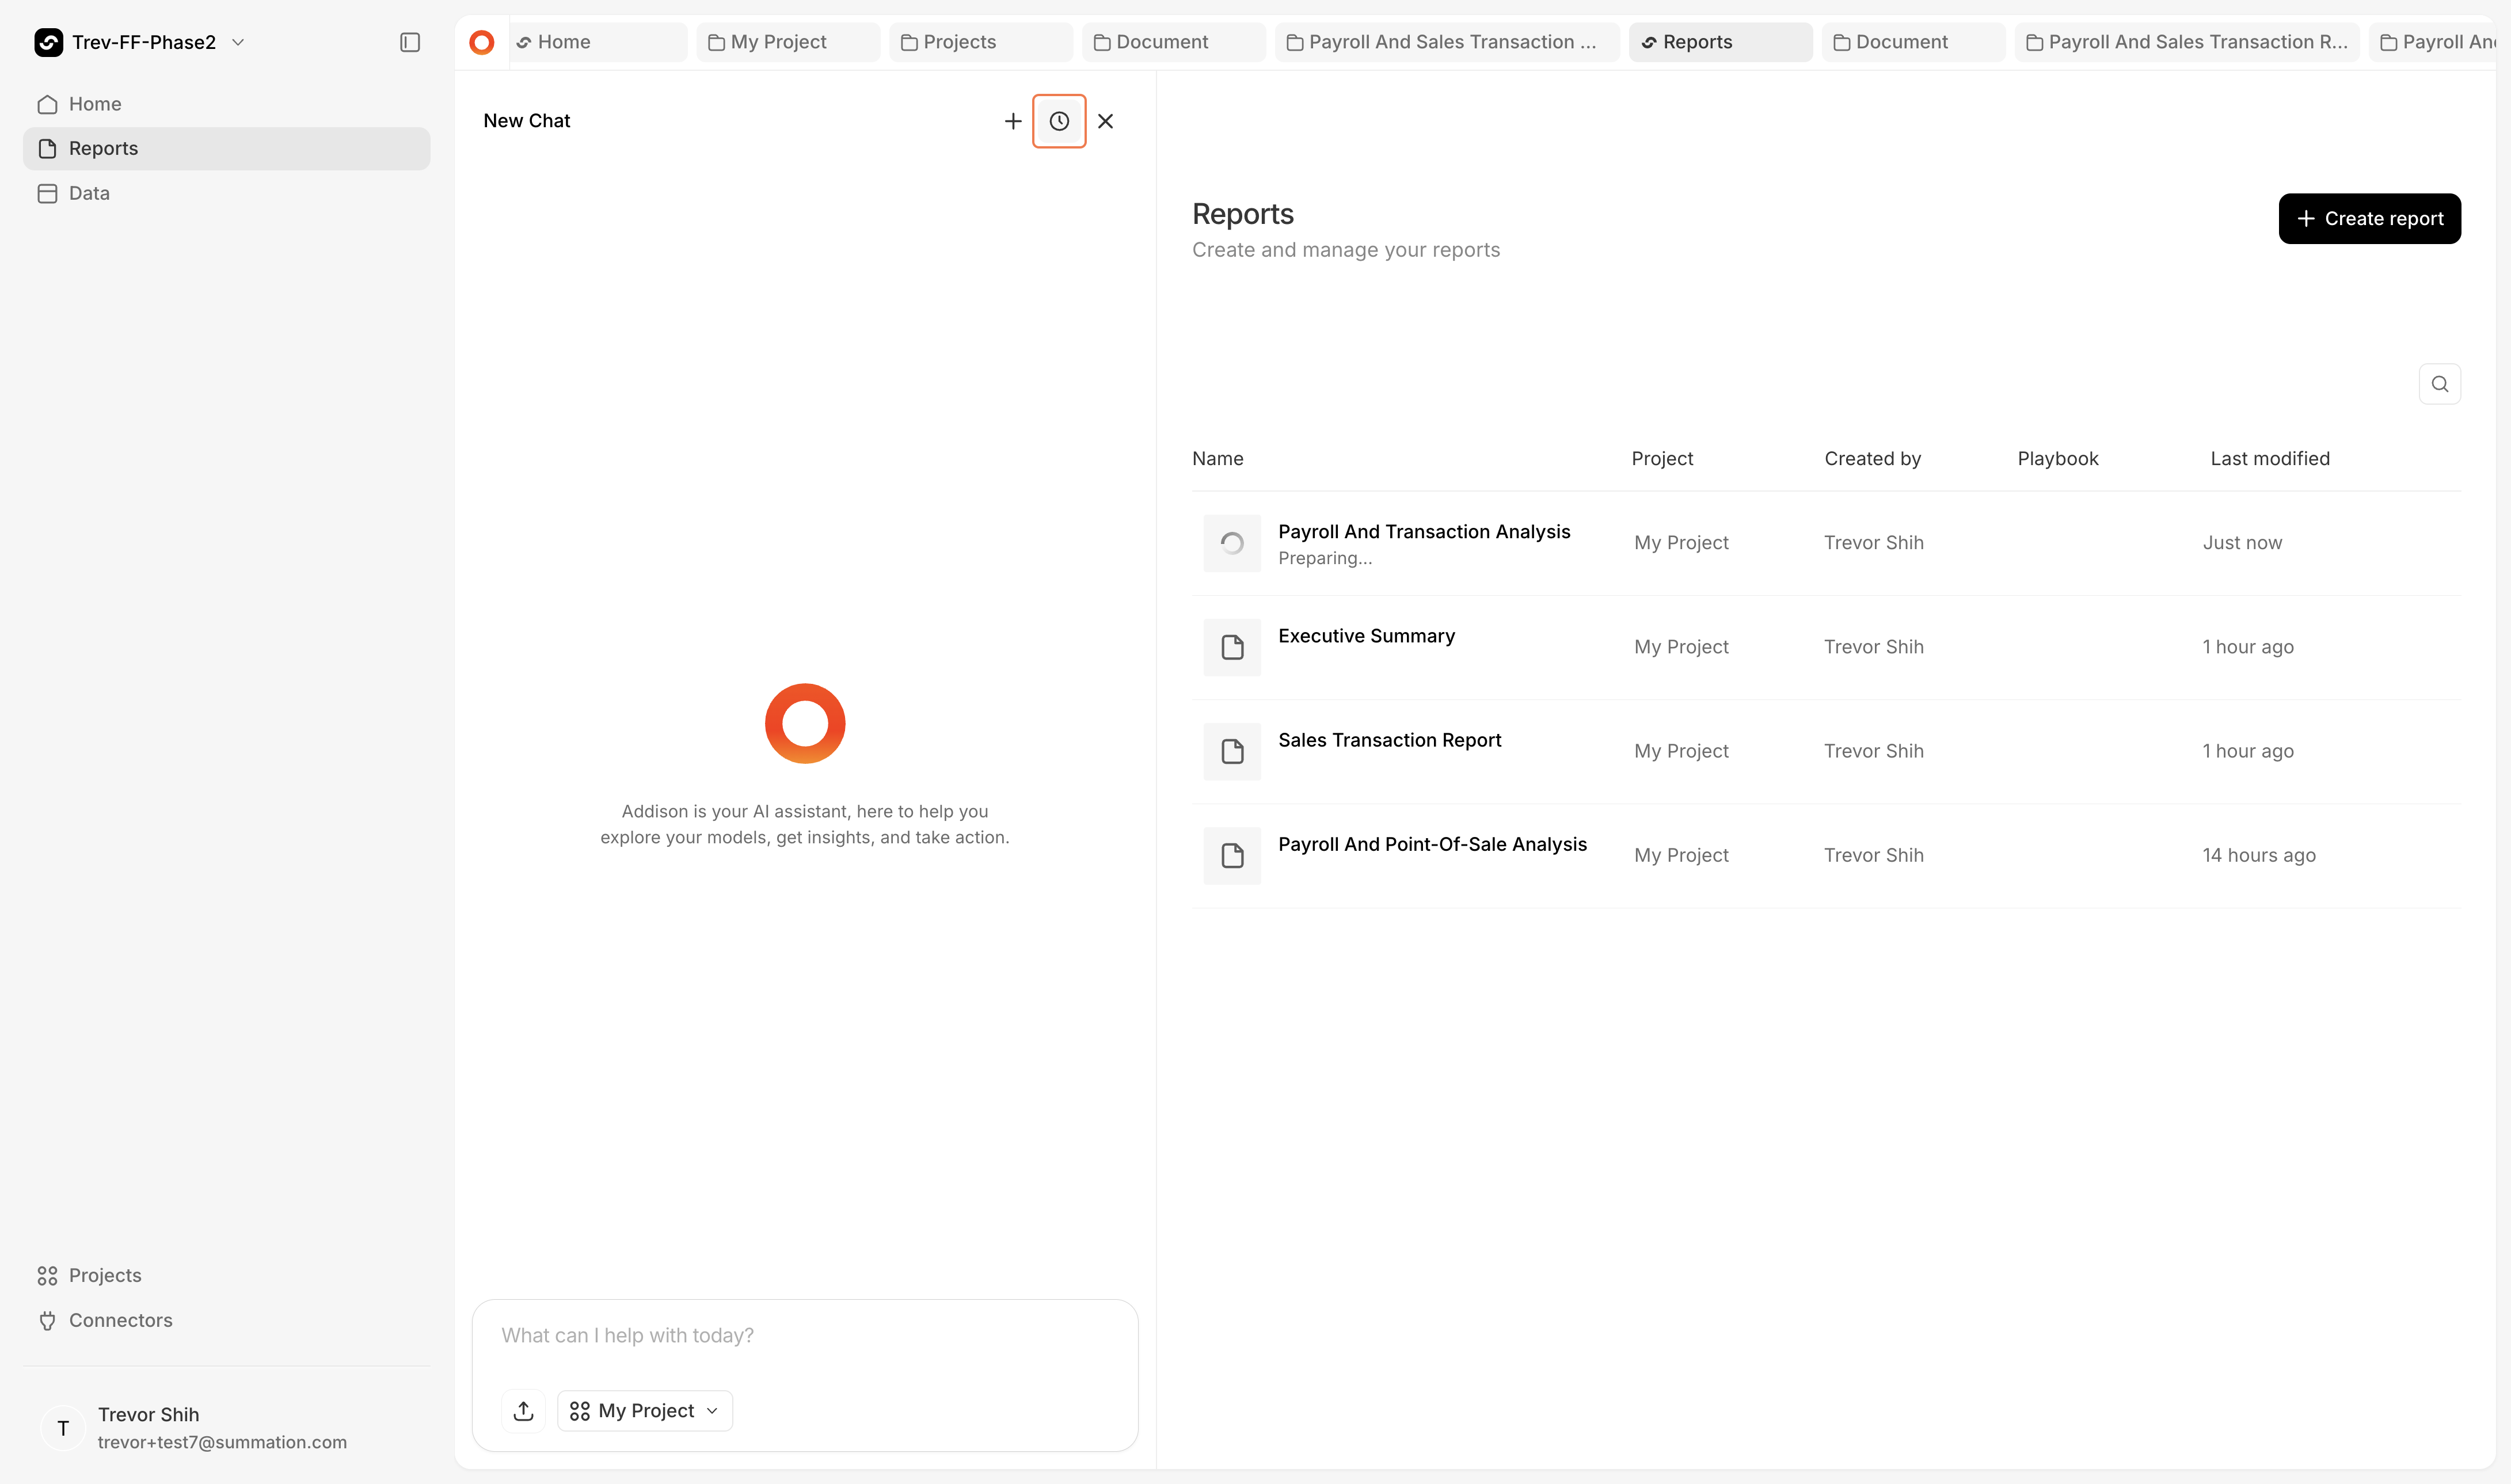
Task: Switch to the first Document tab
Action: tap(1174, 42)
